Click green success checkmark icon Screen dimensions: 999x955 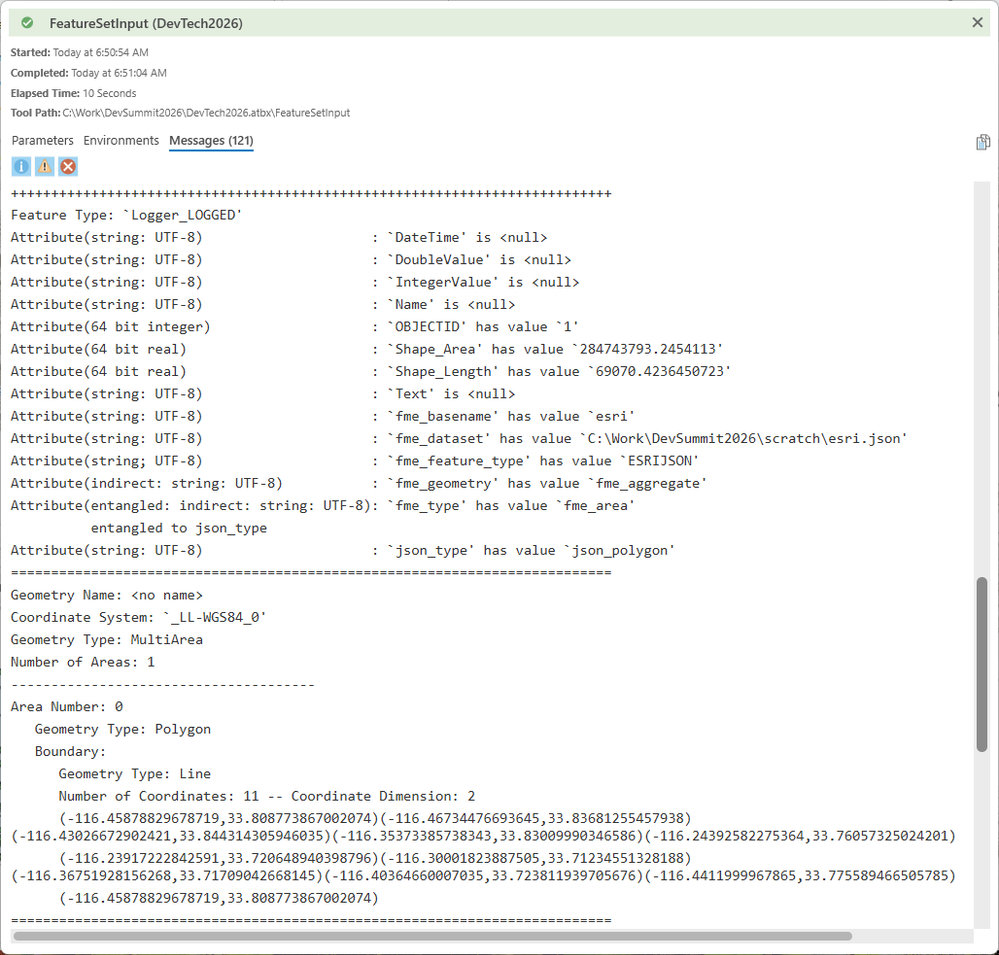(x=27, y=23)
